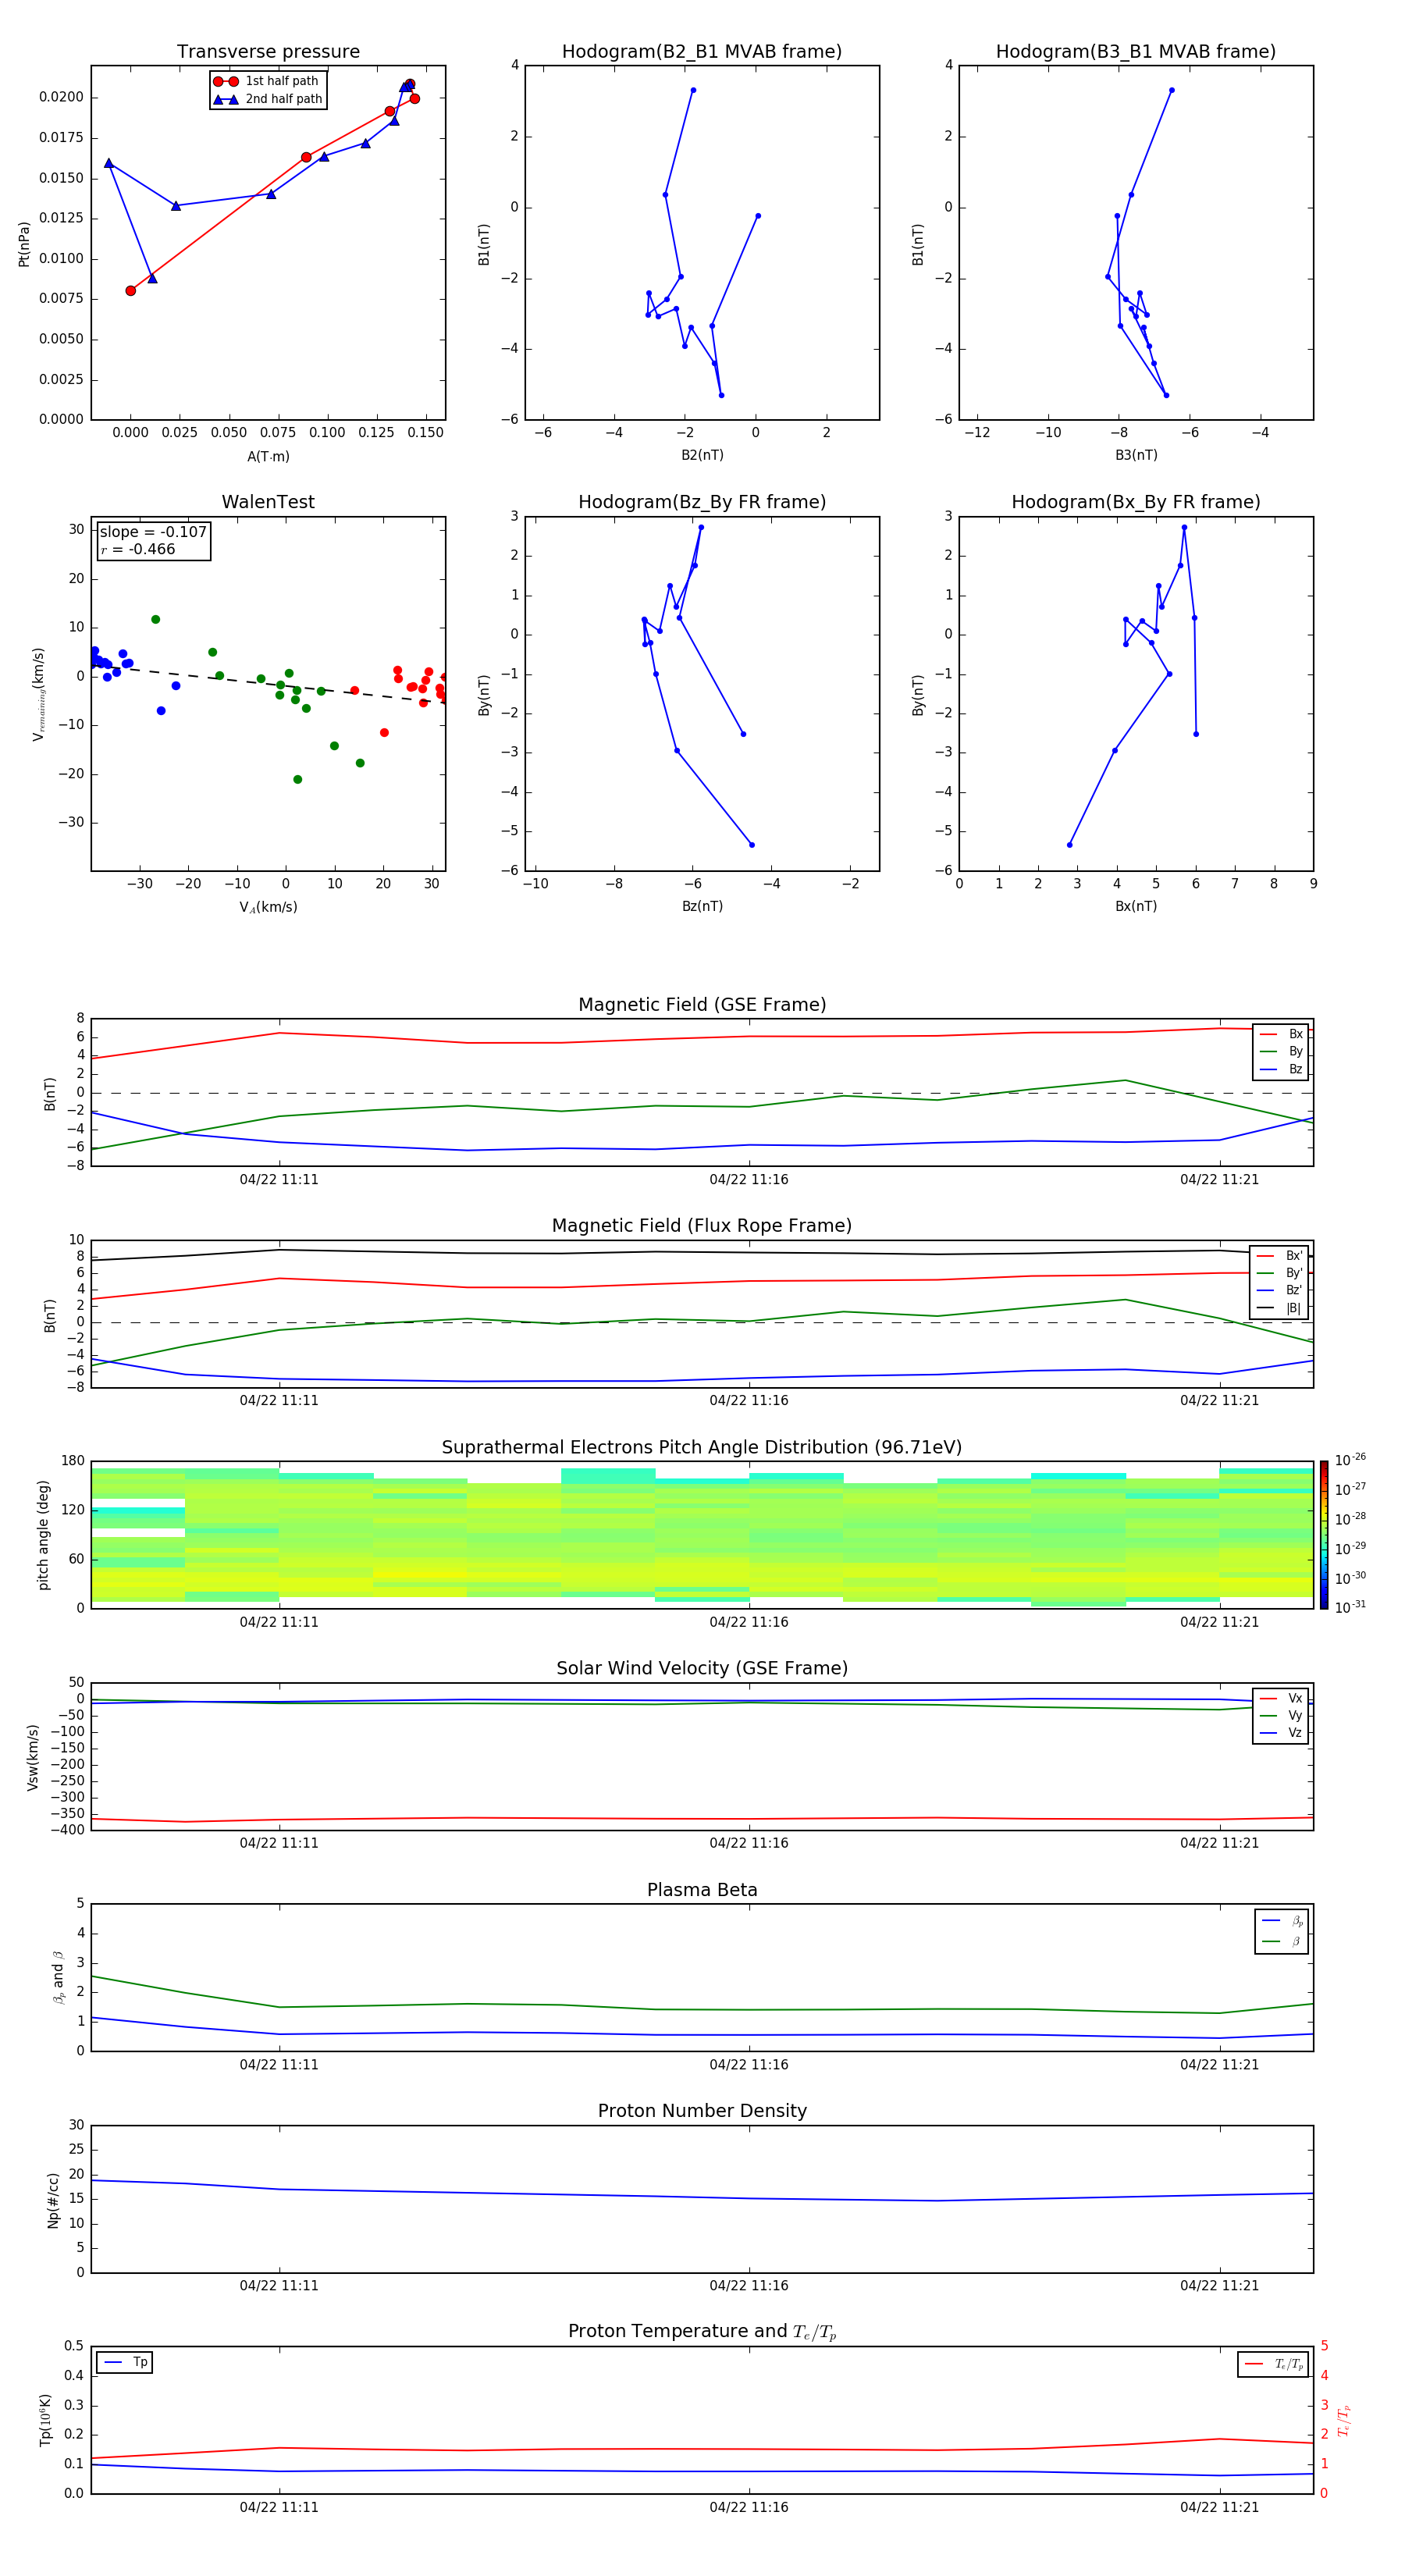Select the Bz legend entry in GSE magnetic field

[x=1281, y=1069]
